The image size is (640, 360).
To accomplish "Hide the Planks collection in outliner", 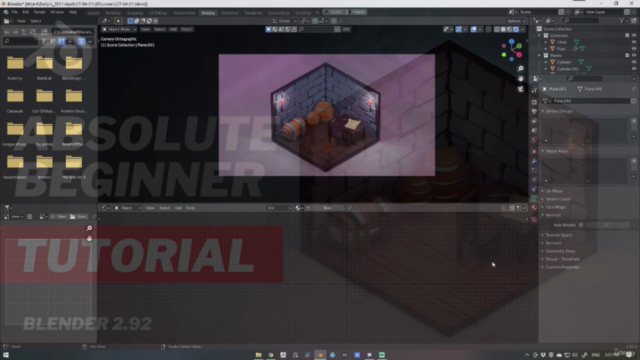I will [x=634, y=55].
